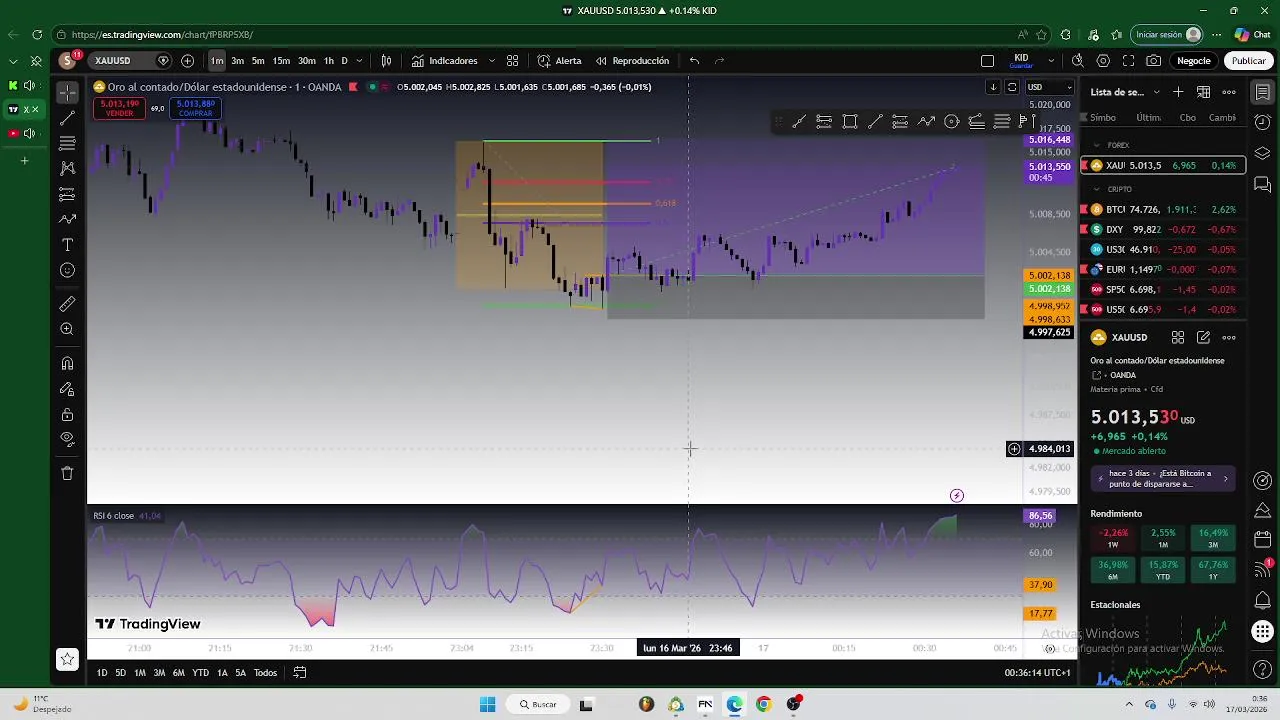The width and height of the screenshot is (1280, 720).
Task: Select the DXY row in watchlist
Action: coord(1164,229)
